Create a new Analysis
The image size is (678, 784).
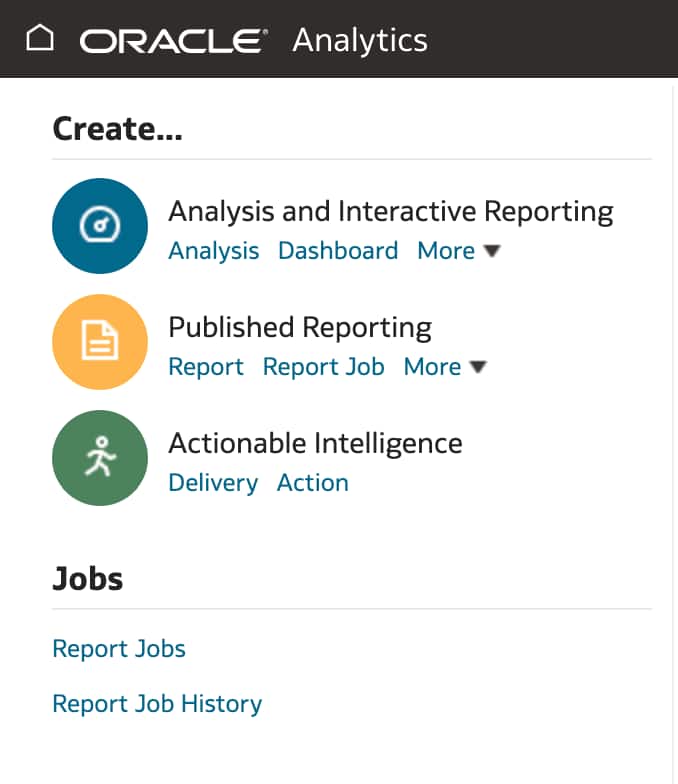(214, 250)
